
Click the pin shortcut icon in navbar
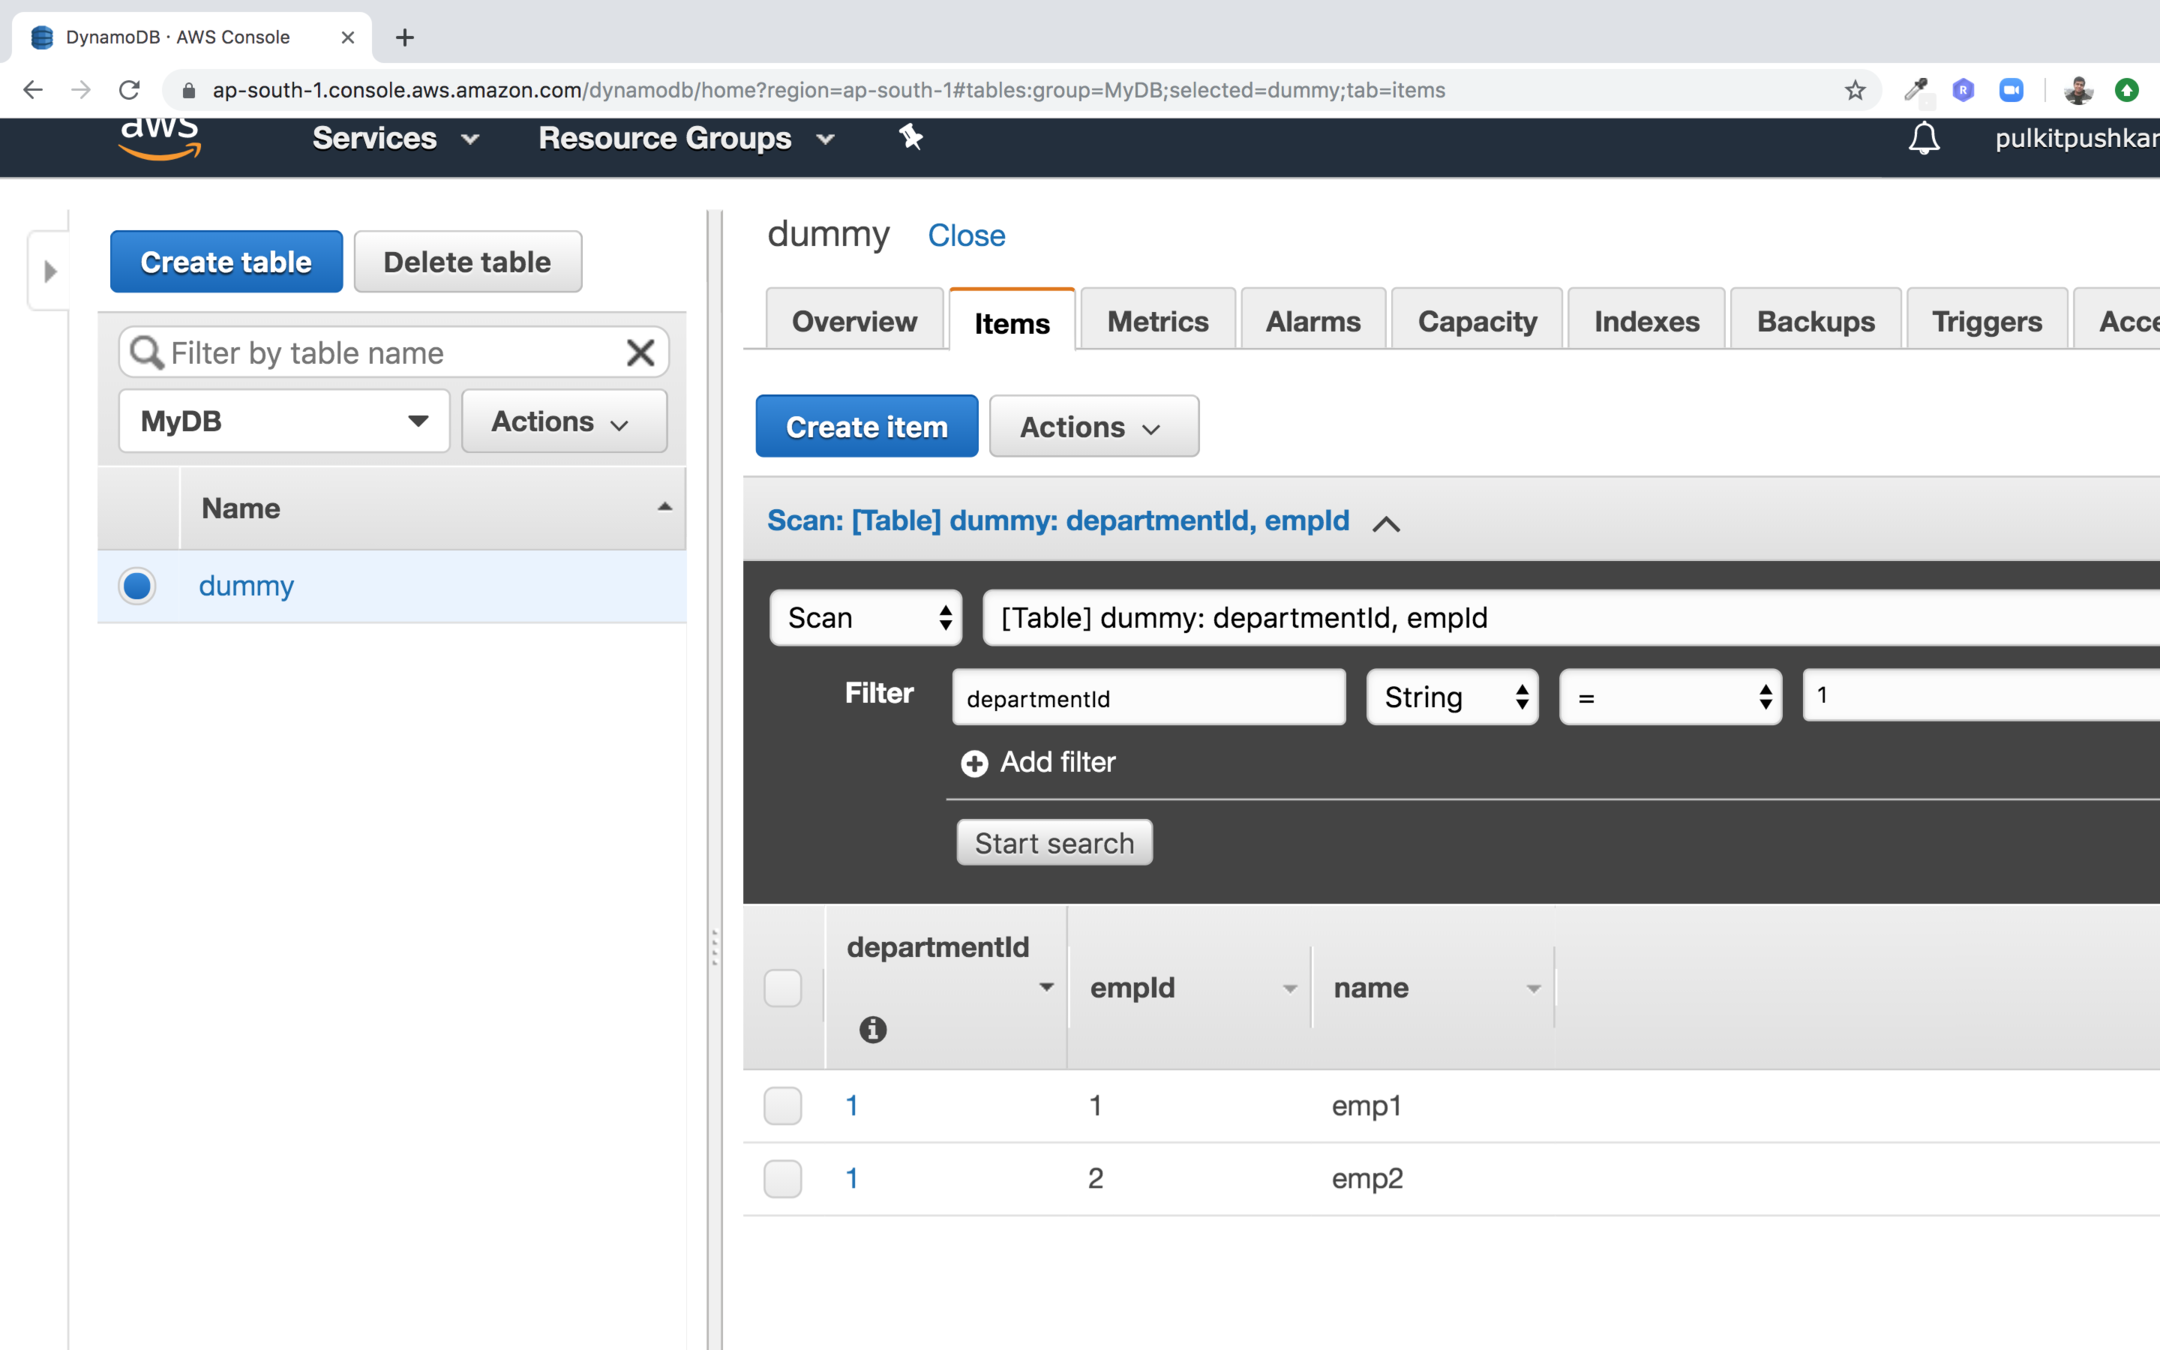910,137
